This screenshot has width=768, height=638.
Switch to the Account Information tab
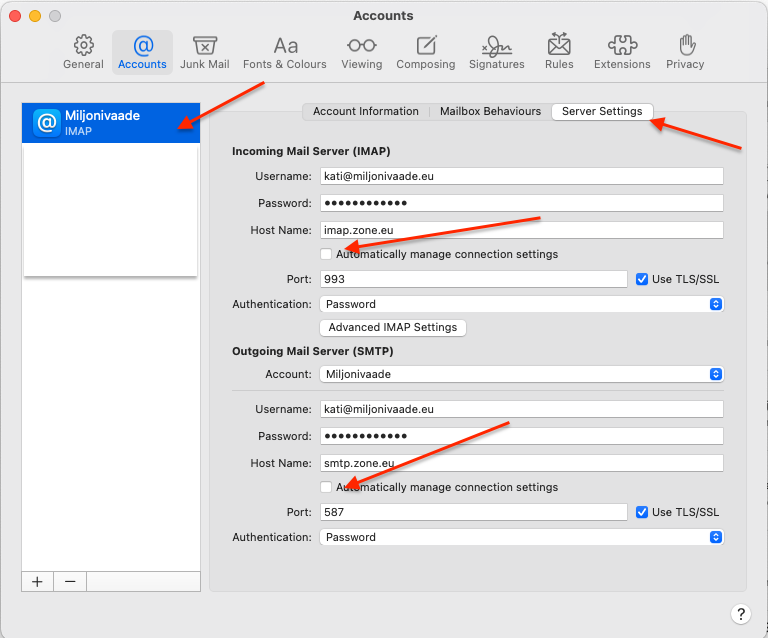(x=365, y=111)
